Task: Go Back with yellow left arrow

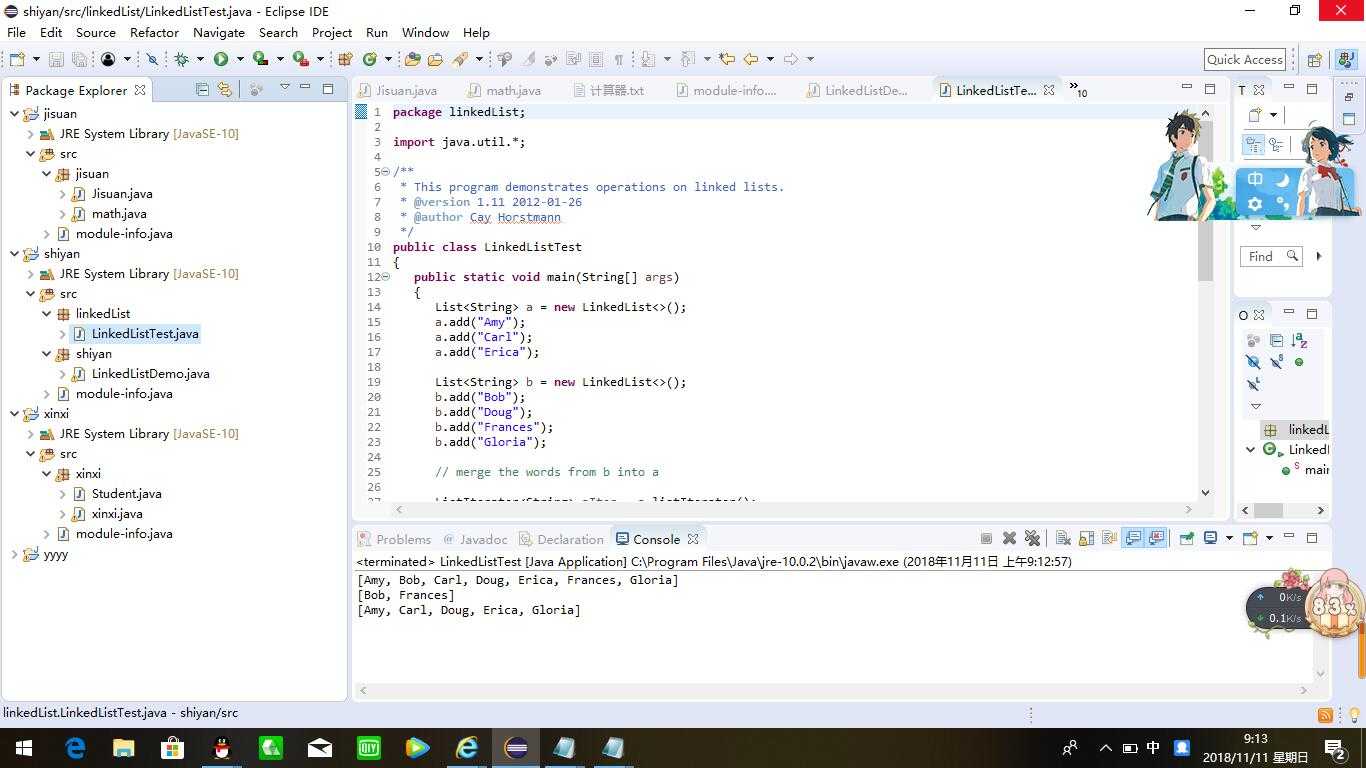Action: point(751,59)
